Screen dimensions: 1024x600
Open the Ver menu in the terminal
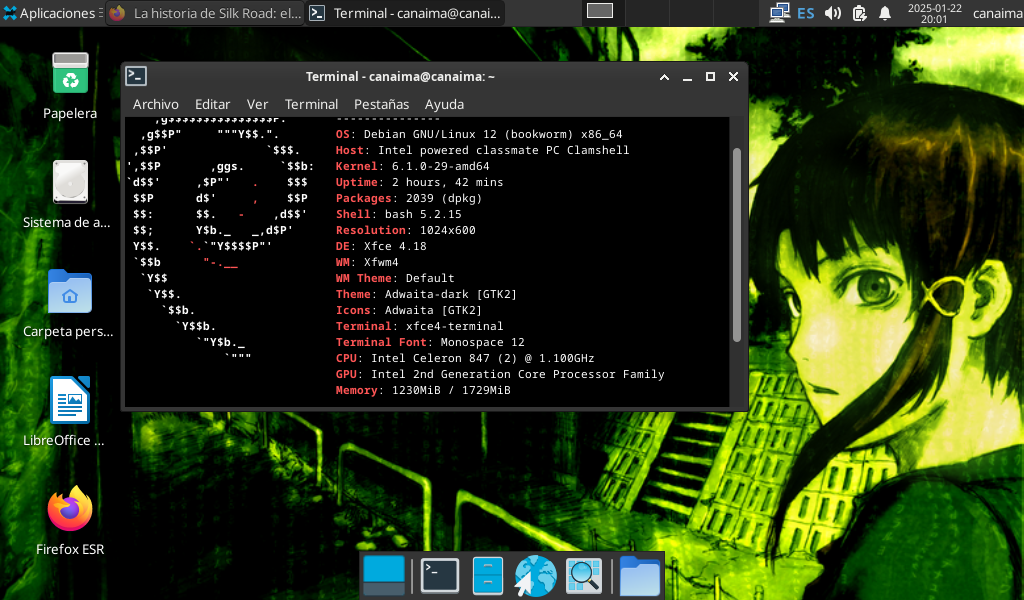pyautogui.click(x=257, y=104)
